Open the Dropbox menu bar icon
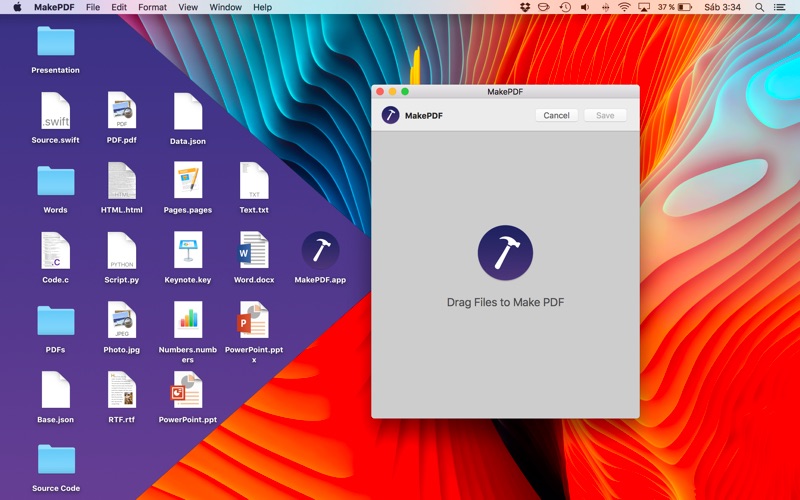 point(525,7)
